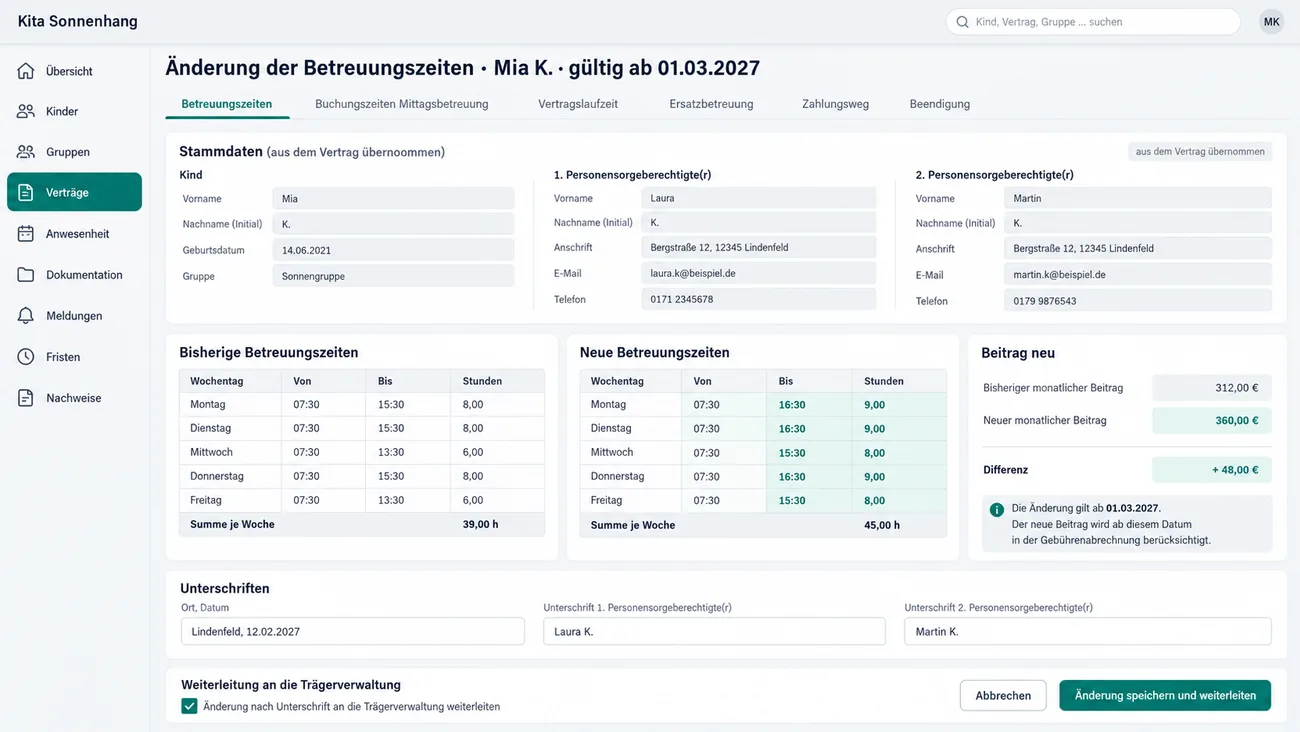Click the Nachweise file icon
The height and width of the screenshot is (732, 1300).
(26, 398)
